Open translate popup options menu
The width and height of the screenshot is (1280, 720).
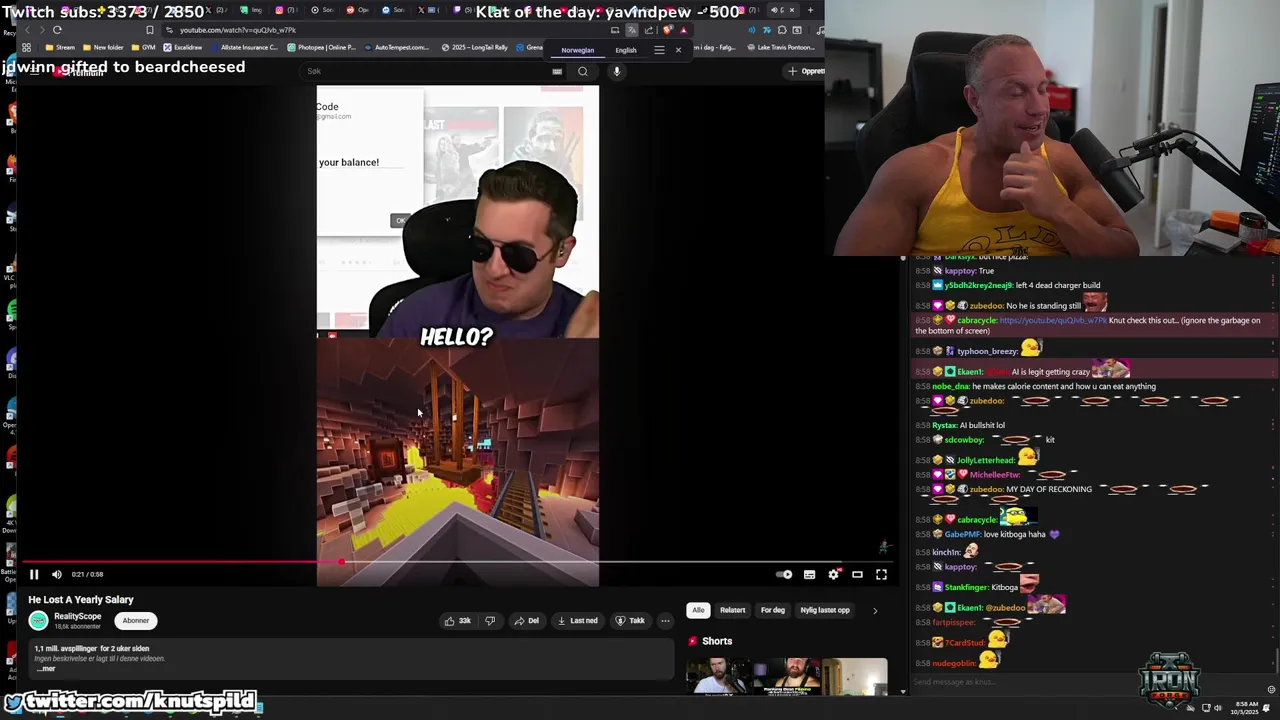coord(659,50)
